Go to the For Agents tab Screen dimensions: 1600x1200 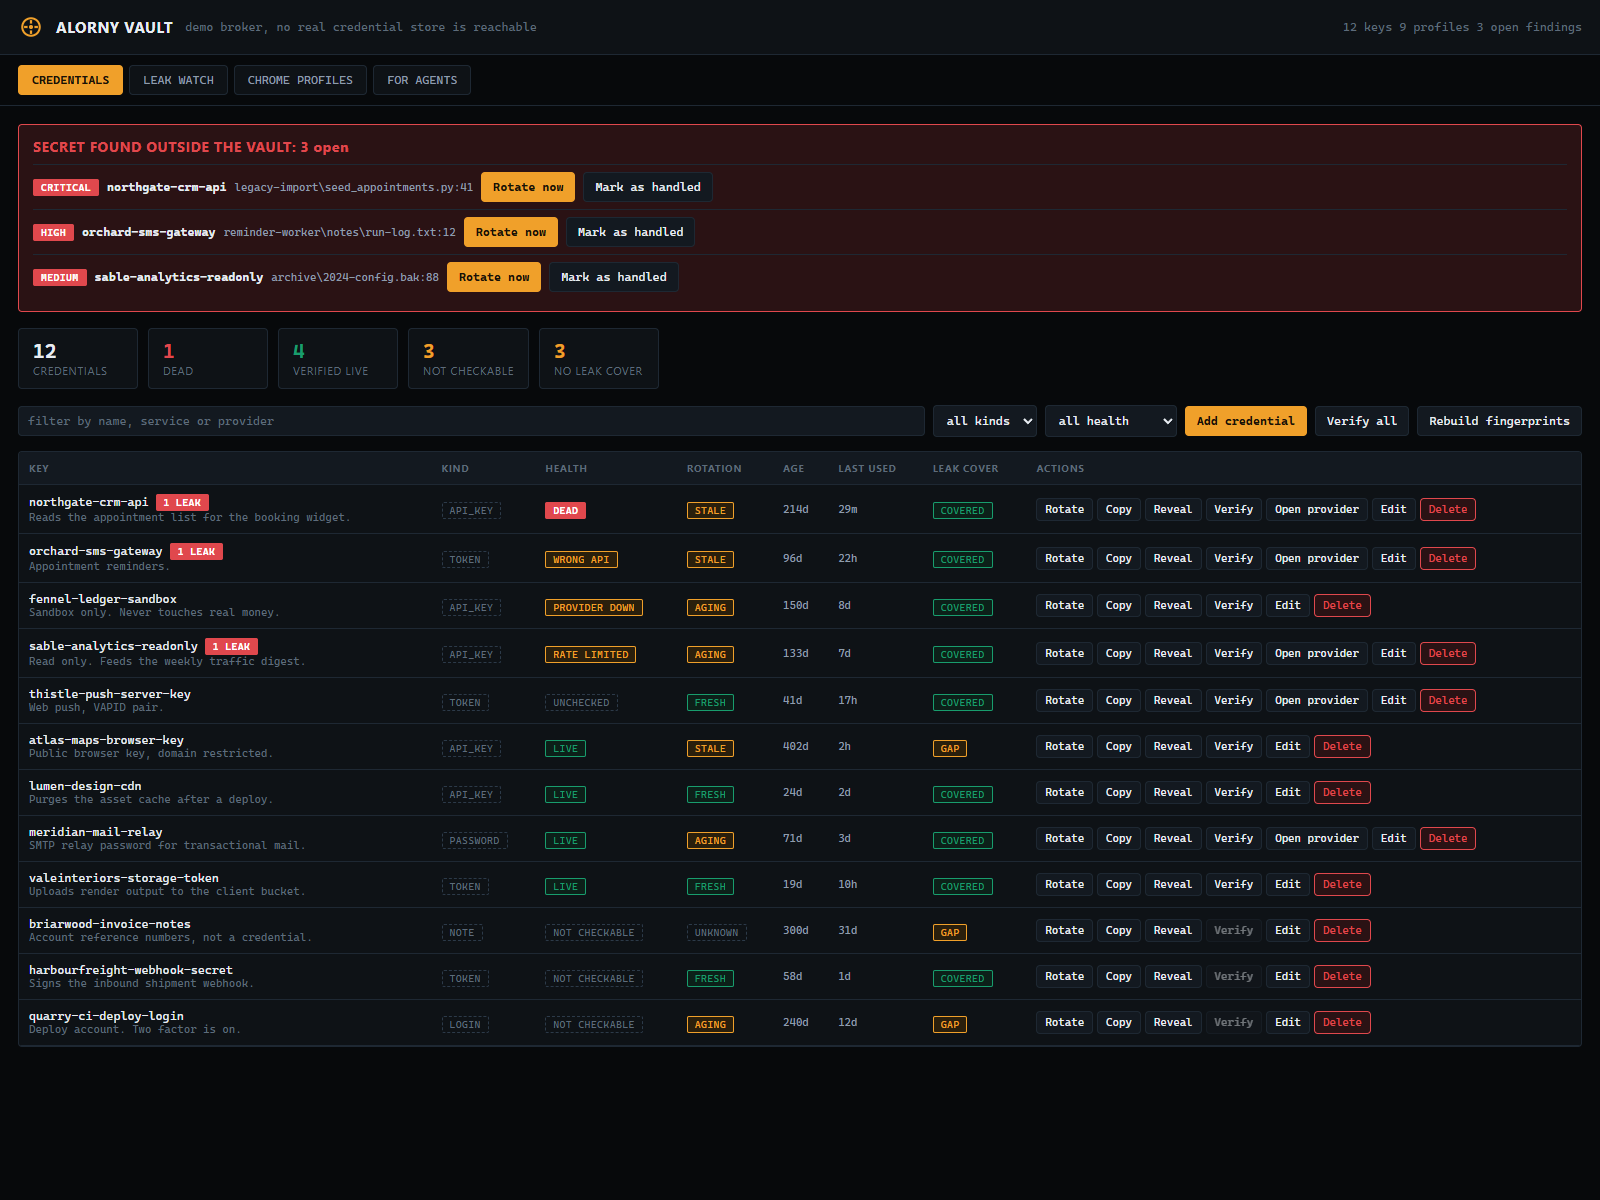tap(422, 80)
